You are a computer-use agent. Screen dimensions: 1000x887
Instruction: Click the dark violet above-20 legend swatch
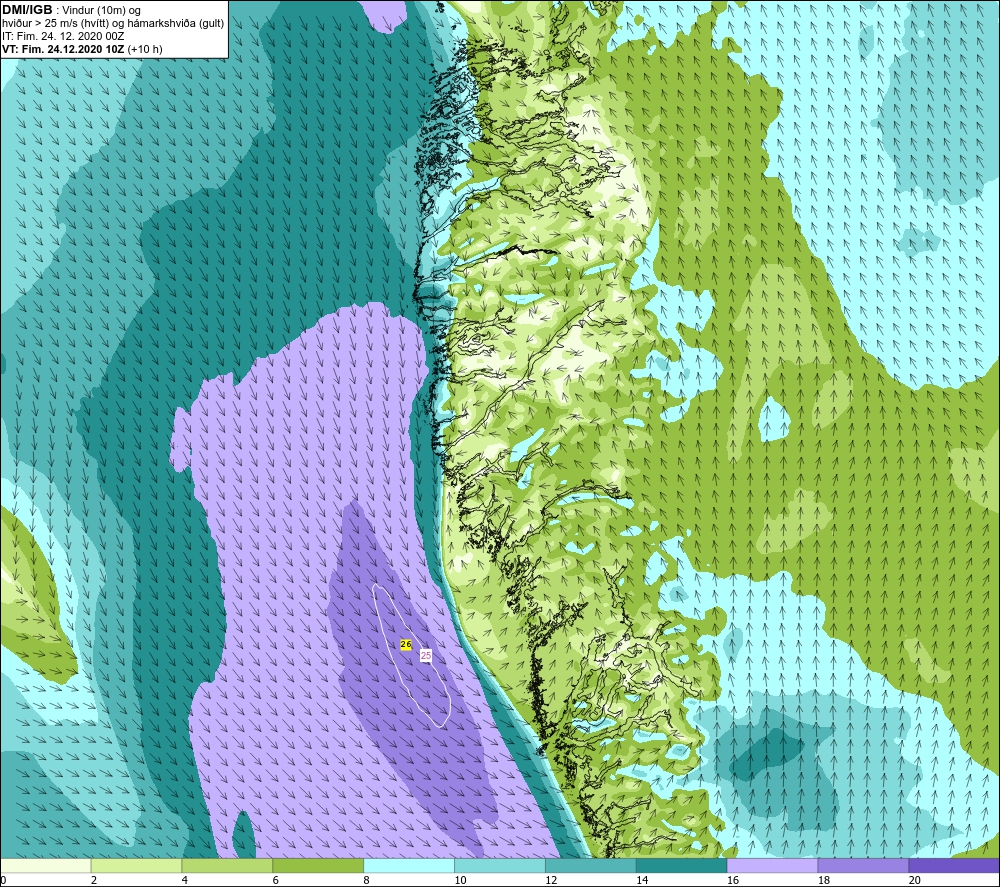pyautogui.click(x=954, y=866)
